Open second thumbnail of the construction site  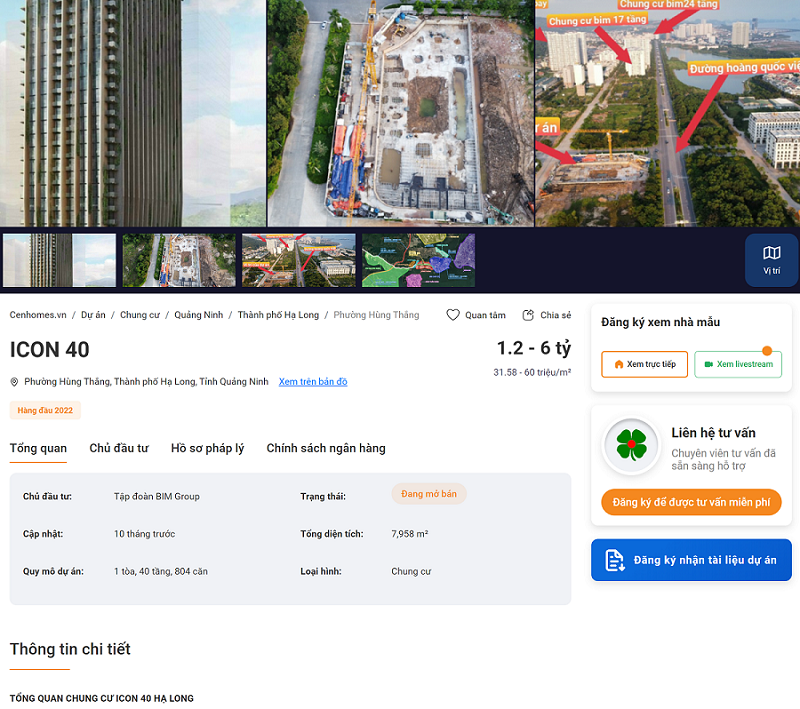pyautogui.click(x=179, y=260)
